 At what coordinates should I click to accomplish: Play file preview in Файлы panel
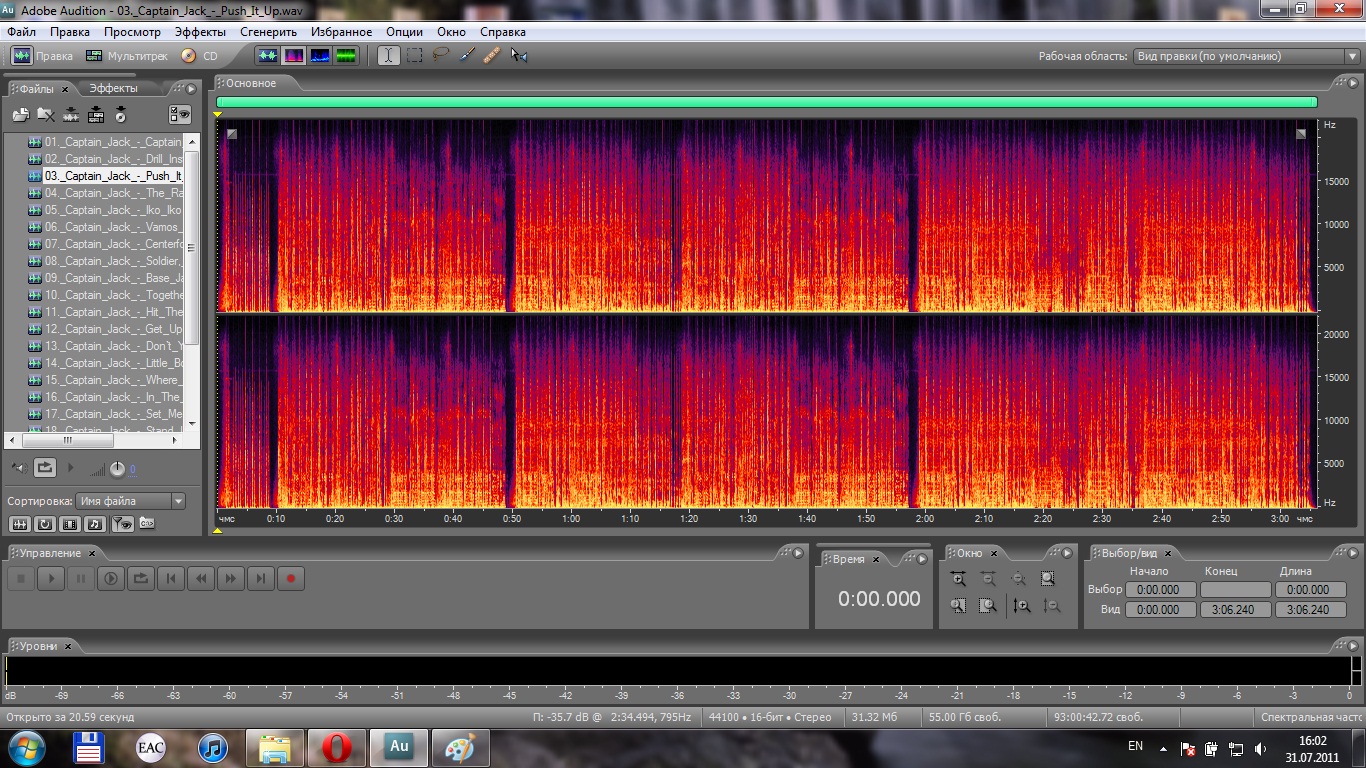70,467
